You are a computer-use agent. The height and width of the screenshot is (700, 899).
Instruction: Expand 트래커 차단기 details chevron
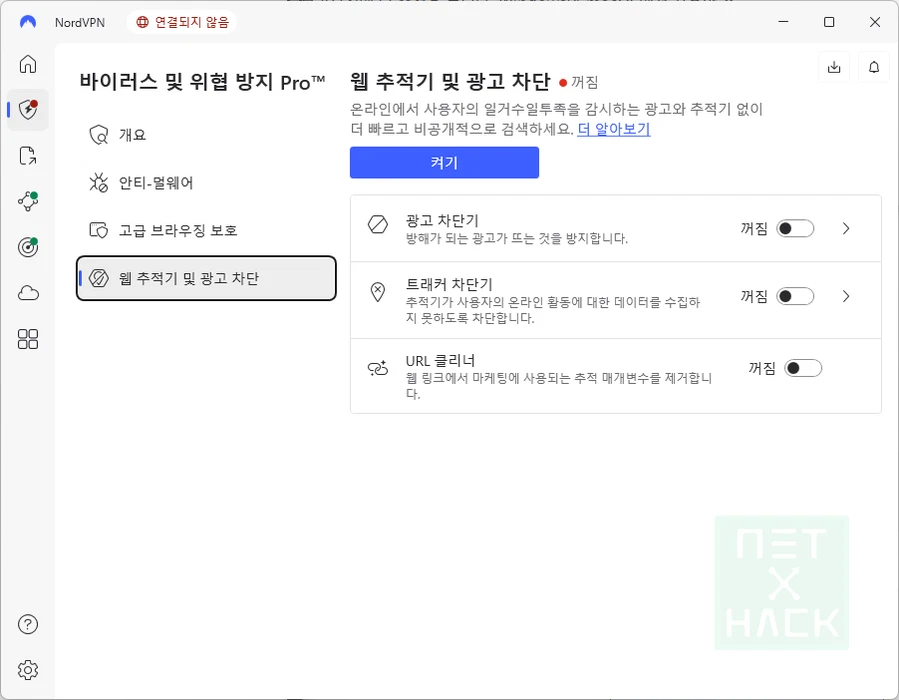tap(846, 296)
